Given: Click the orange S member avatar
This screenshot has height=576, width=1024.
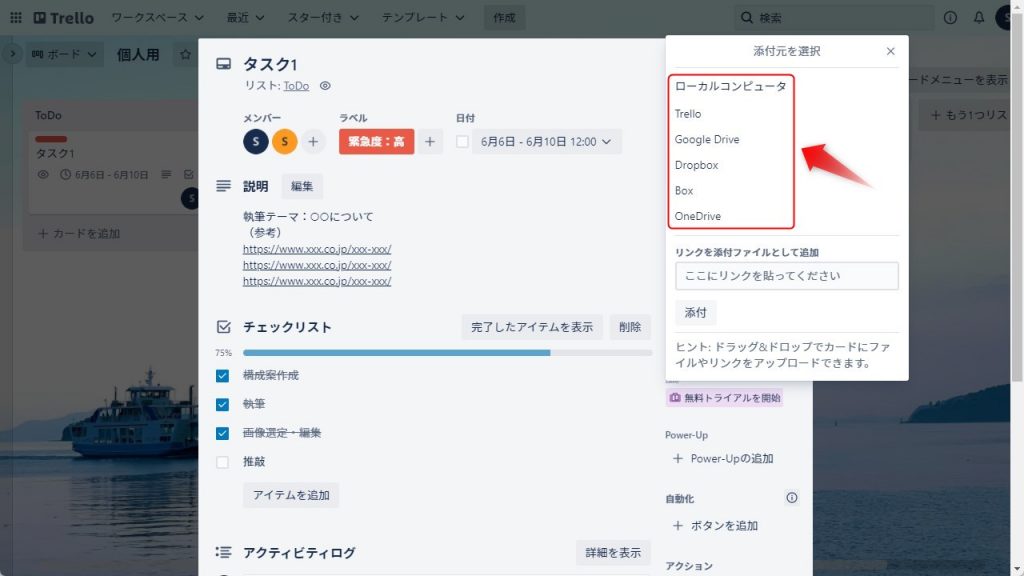Looking at the screenshot, I should click(x=285, y=142).
